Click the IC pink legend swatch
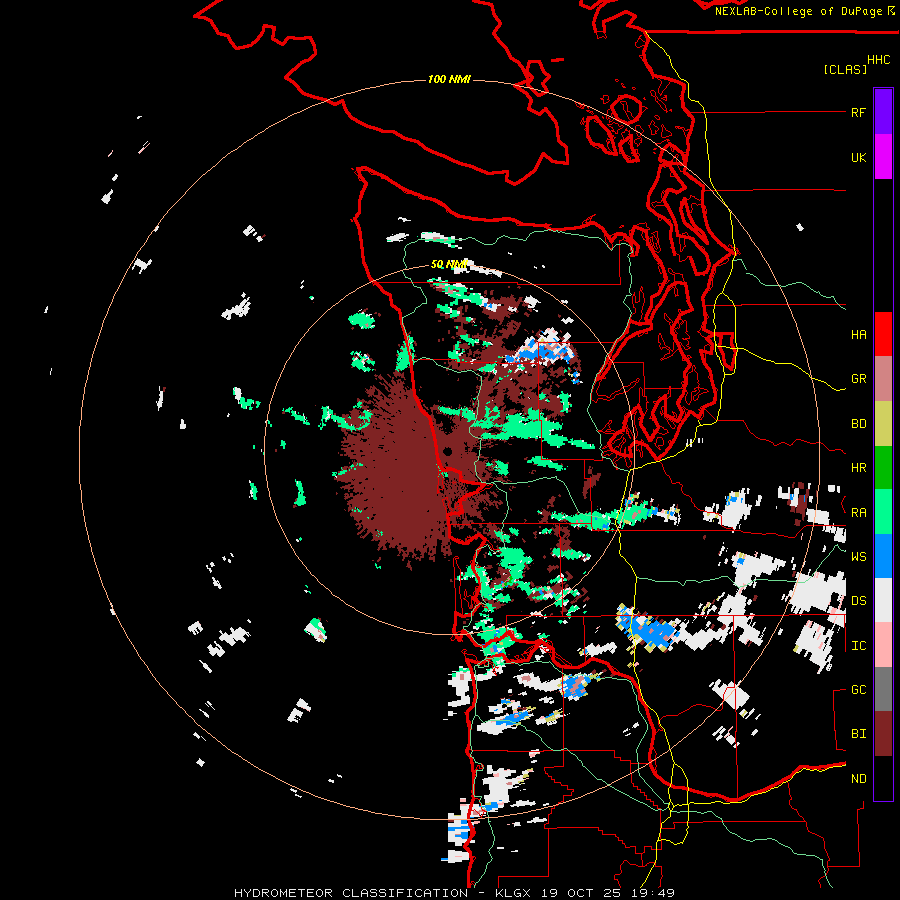This screenshot has width=900, height=900. coord(883,645)
